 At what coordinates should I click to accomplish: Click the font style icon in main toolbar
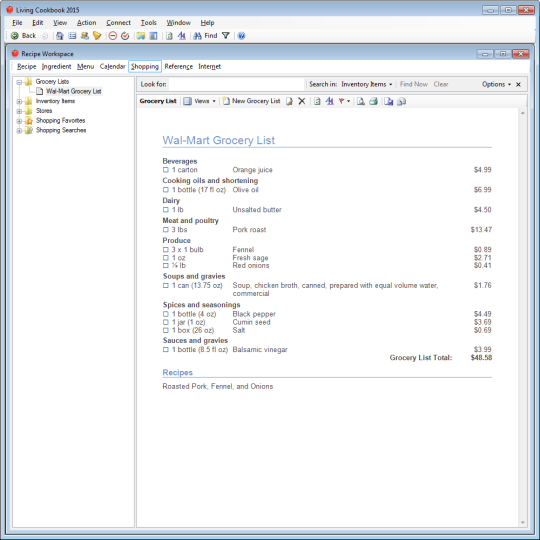(181, 35)
